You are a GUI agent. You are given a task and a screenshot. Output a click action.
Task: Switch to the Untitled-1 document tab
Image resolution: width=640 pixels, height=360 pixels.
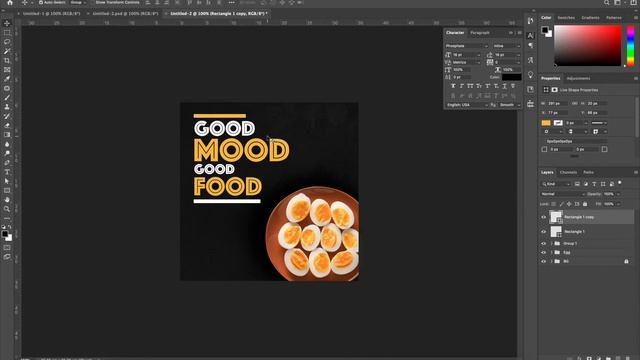click(x=51, y=13)
